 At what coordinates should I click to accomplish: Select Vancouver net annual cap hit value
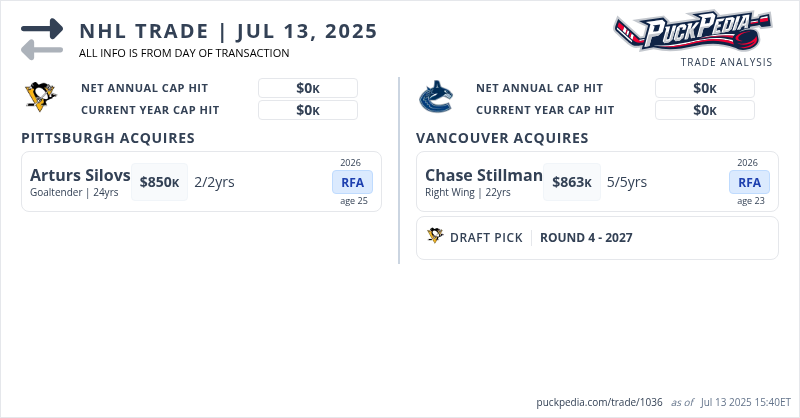(x=704, y=88)
